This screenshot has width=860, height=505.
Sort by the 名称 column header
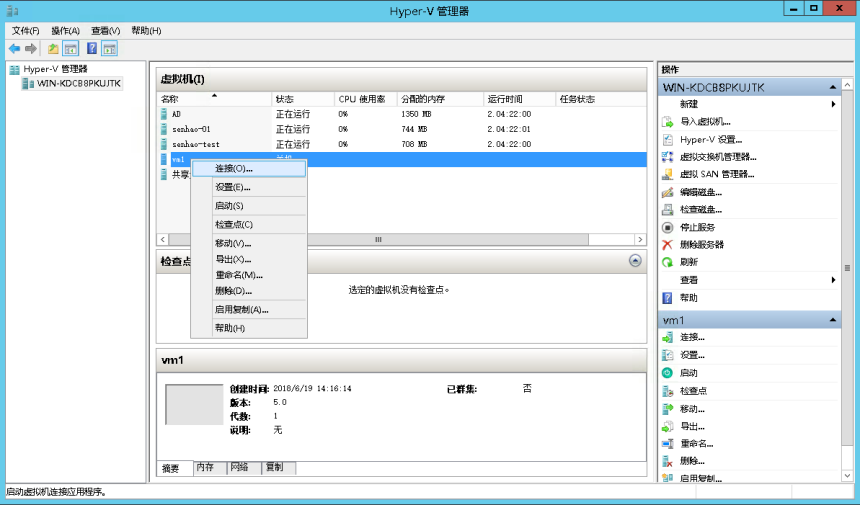(x=214, y=99)
